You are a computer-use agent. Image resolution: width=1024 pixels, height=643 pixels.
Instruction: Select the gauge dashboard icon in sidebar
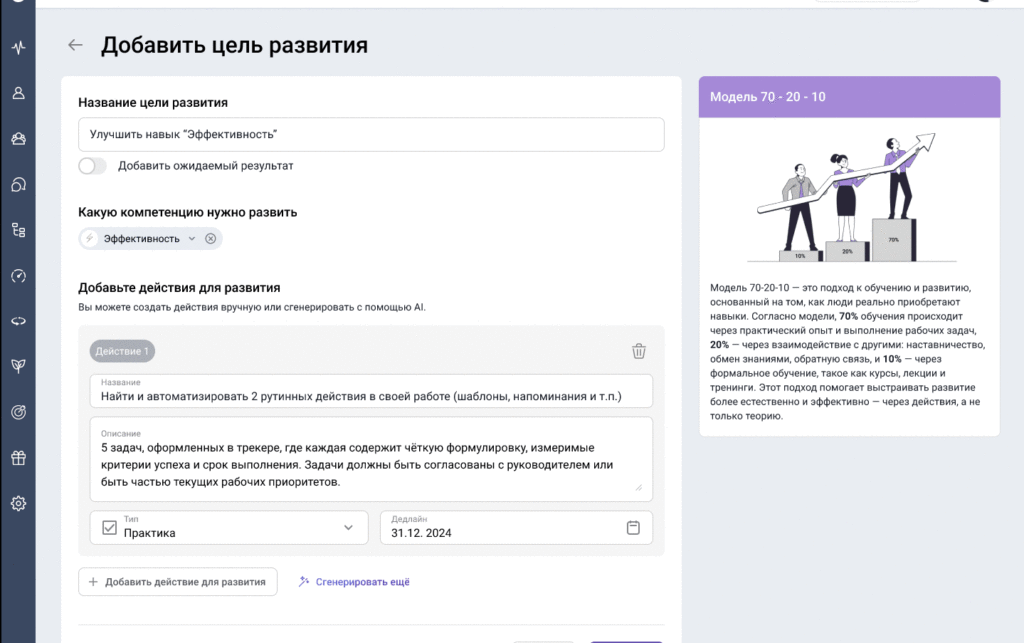tap(18, 275)
